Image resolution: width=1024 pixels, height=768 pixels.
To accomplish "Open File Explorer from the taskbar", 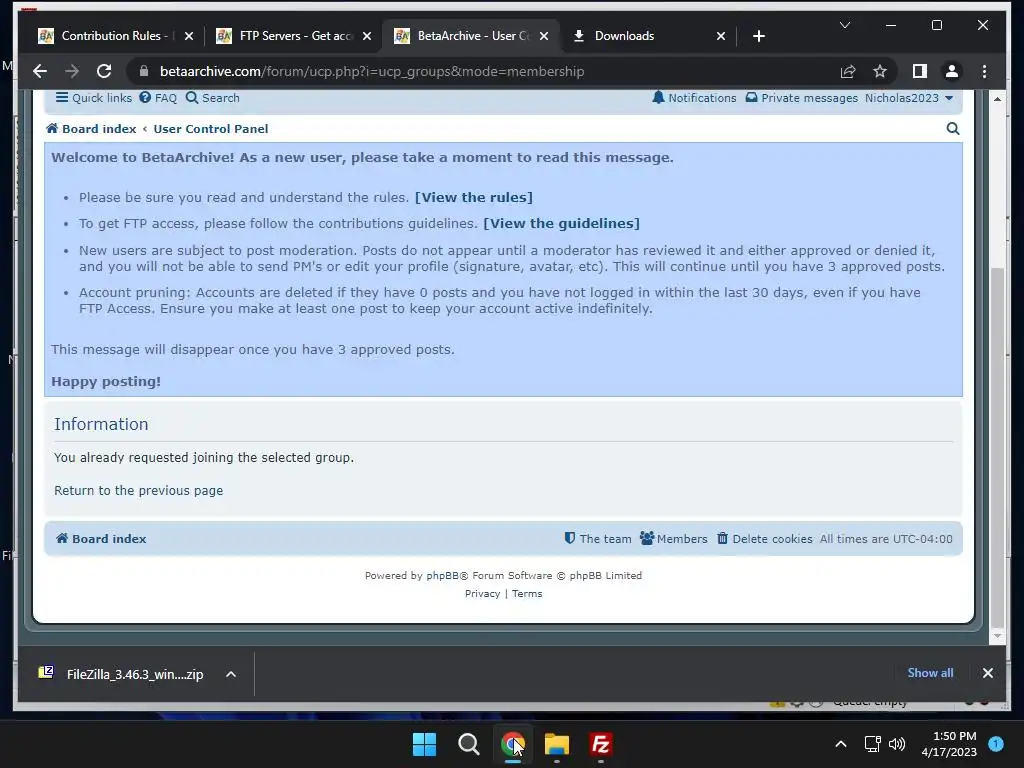I will pos(556,744).
